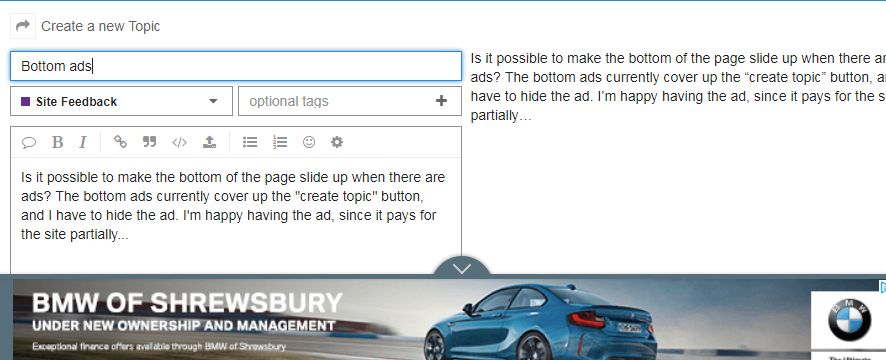This screenshot has height=360, width=886.
Task: Toggle italic formatting in the editor
Action: pos(83,142)
